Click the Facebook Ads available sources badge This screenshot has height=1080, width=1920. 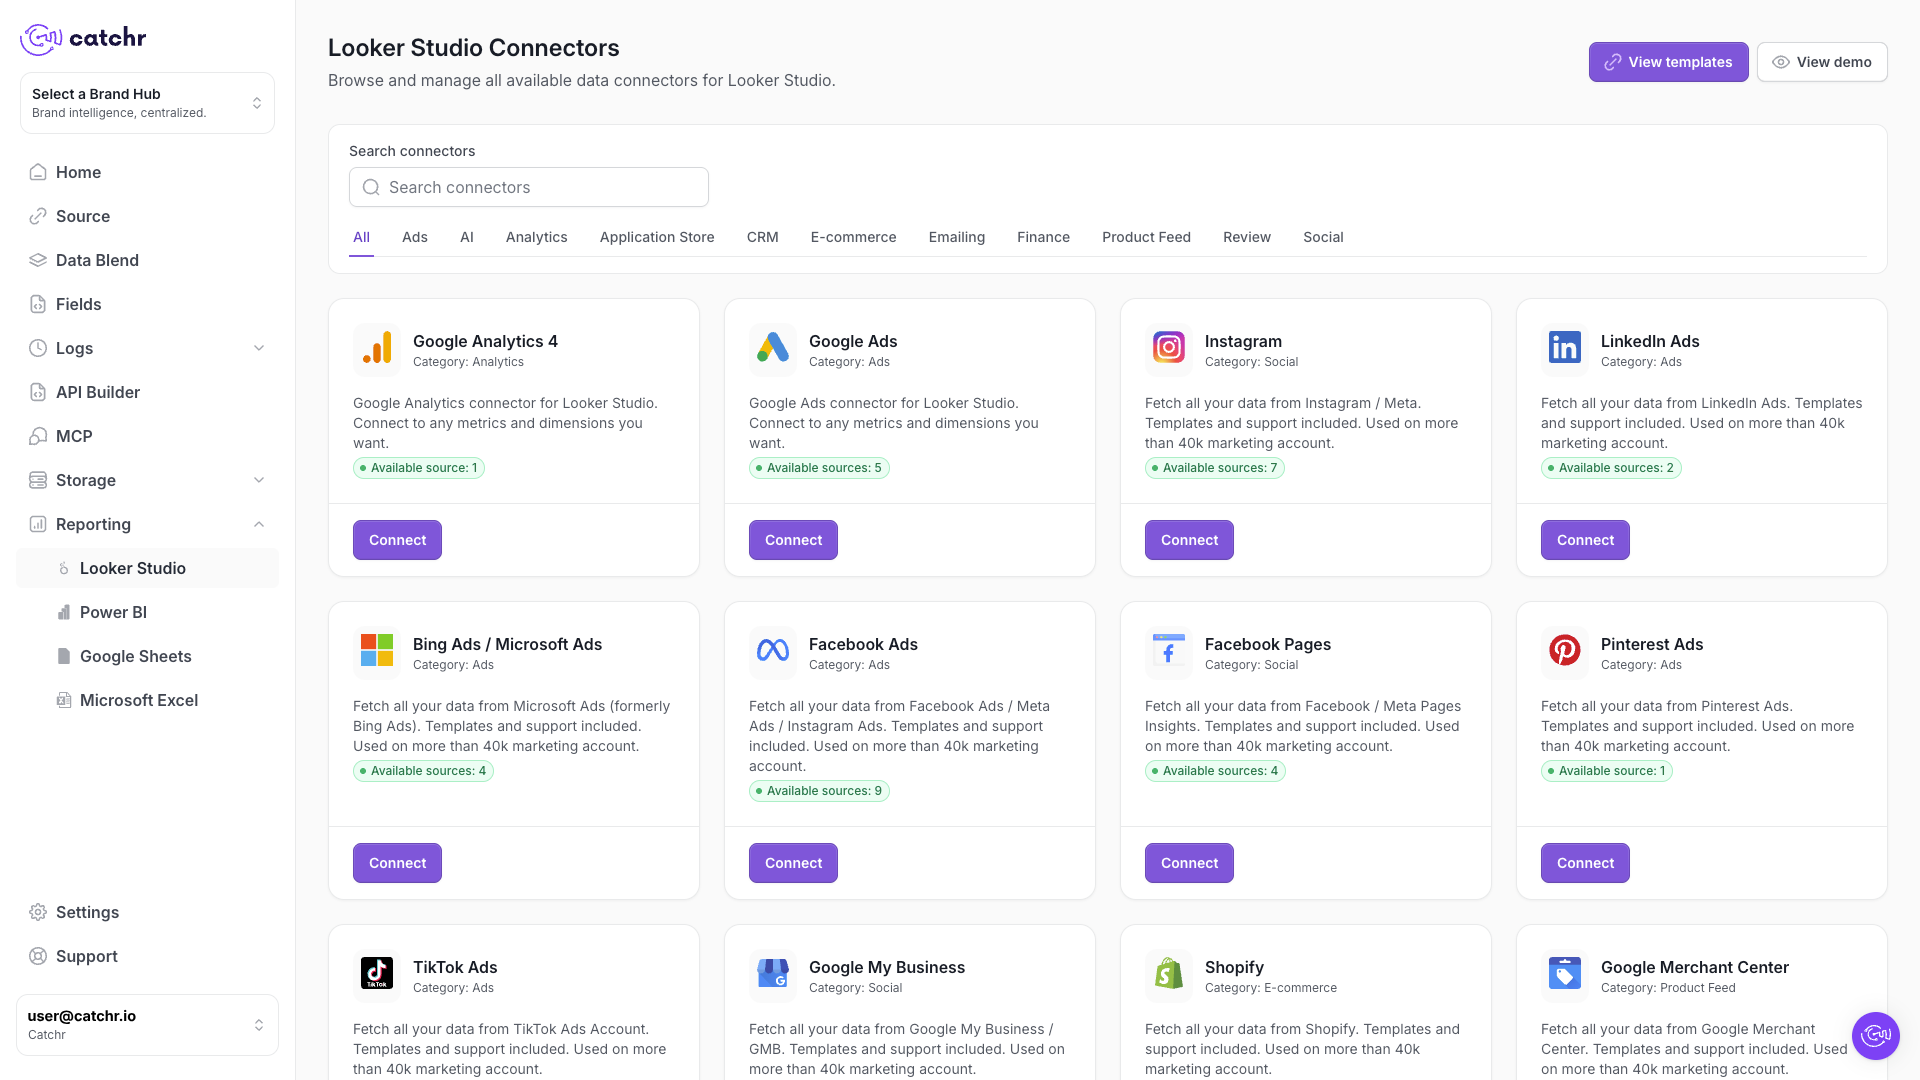pos(819,791)
